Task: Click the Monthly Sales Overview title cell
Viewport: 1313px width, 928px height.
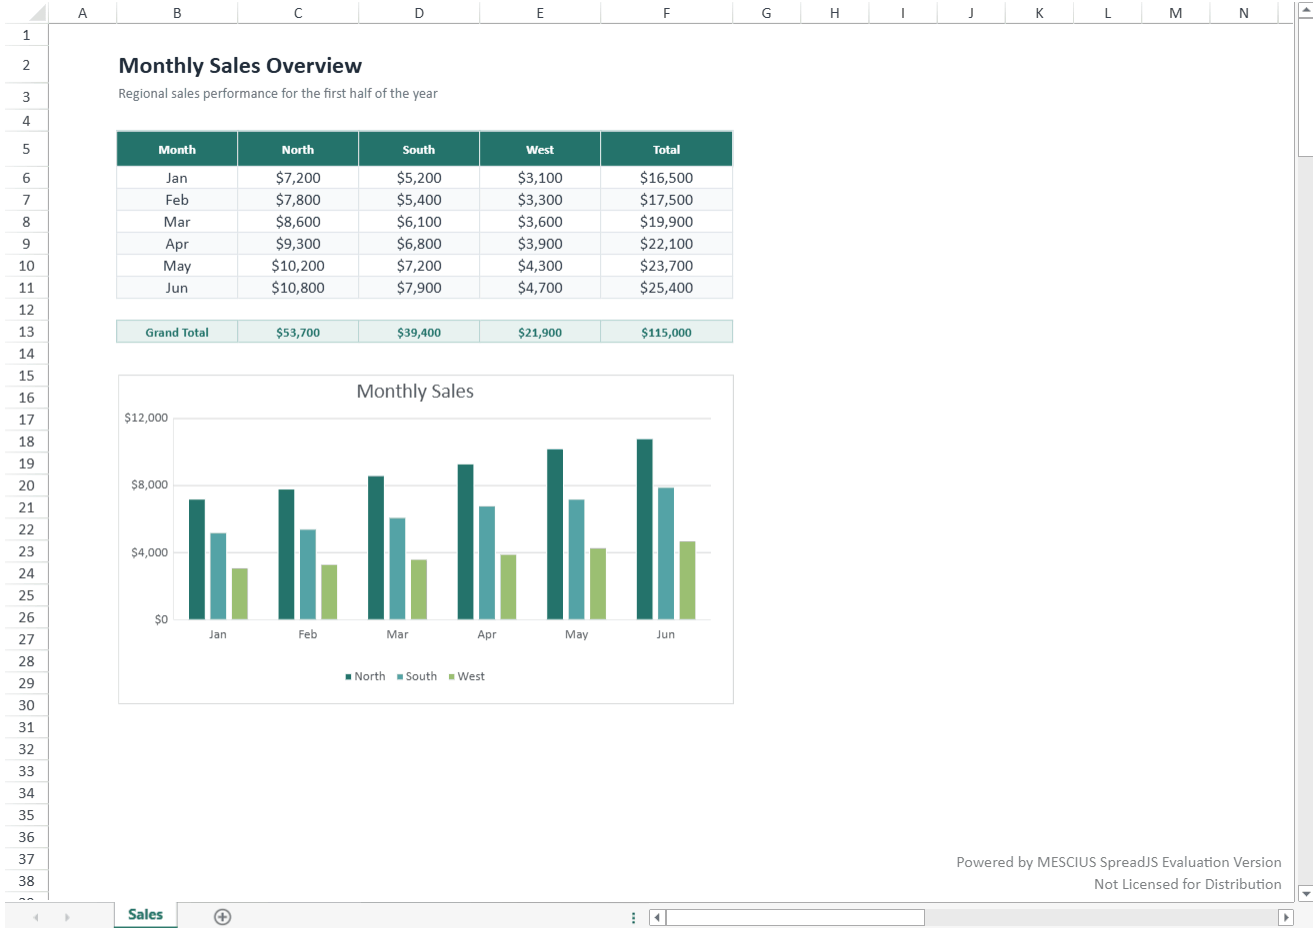Action: tap(240, 66)
